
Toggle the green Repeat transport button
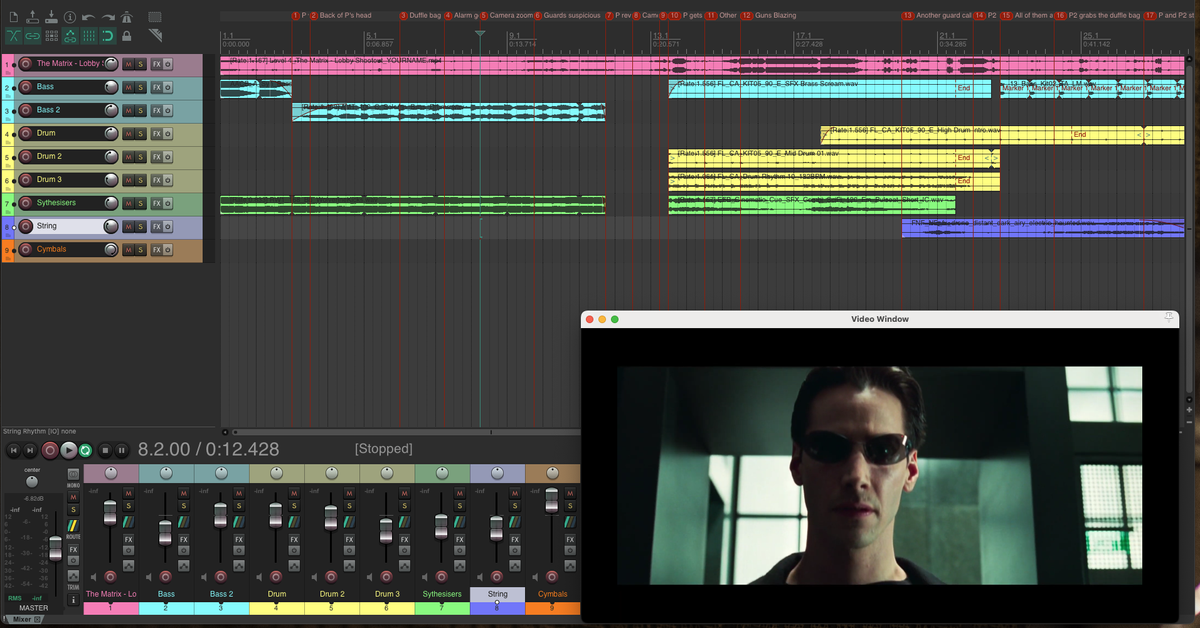pyautogui.click(x=86, y=451)
